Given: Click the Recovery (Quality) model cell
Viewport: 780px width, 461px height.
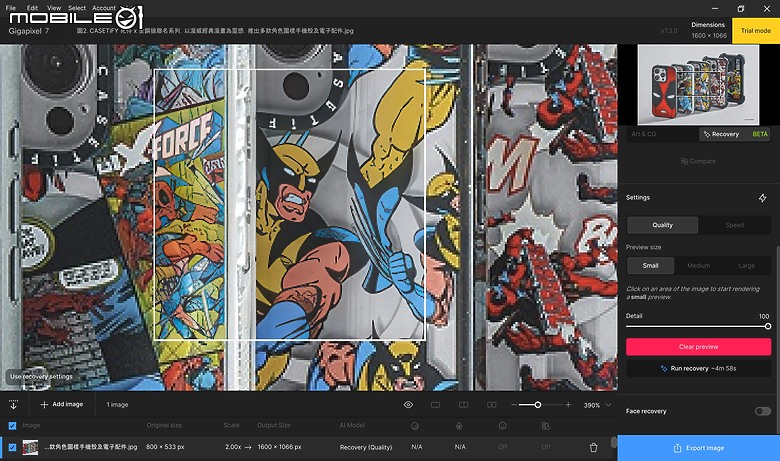Looking at the screenshot, I should (366, 448).
